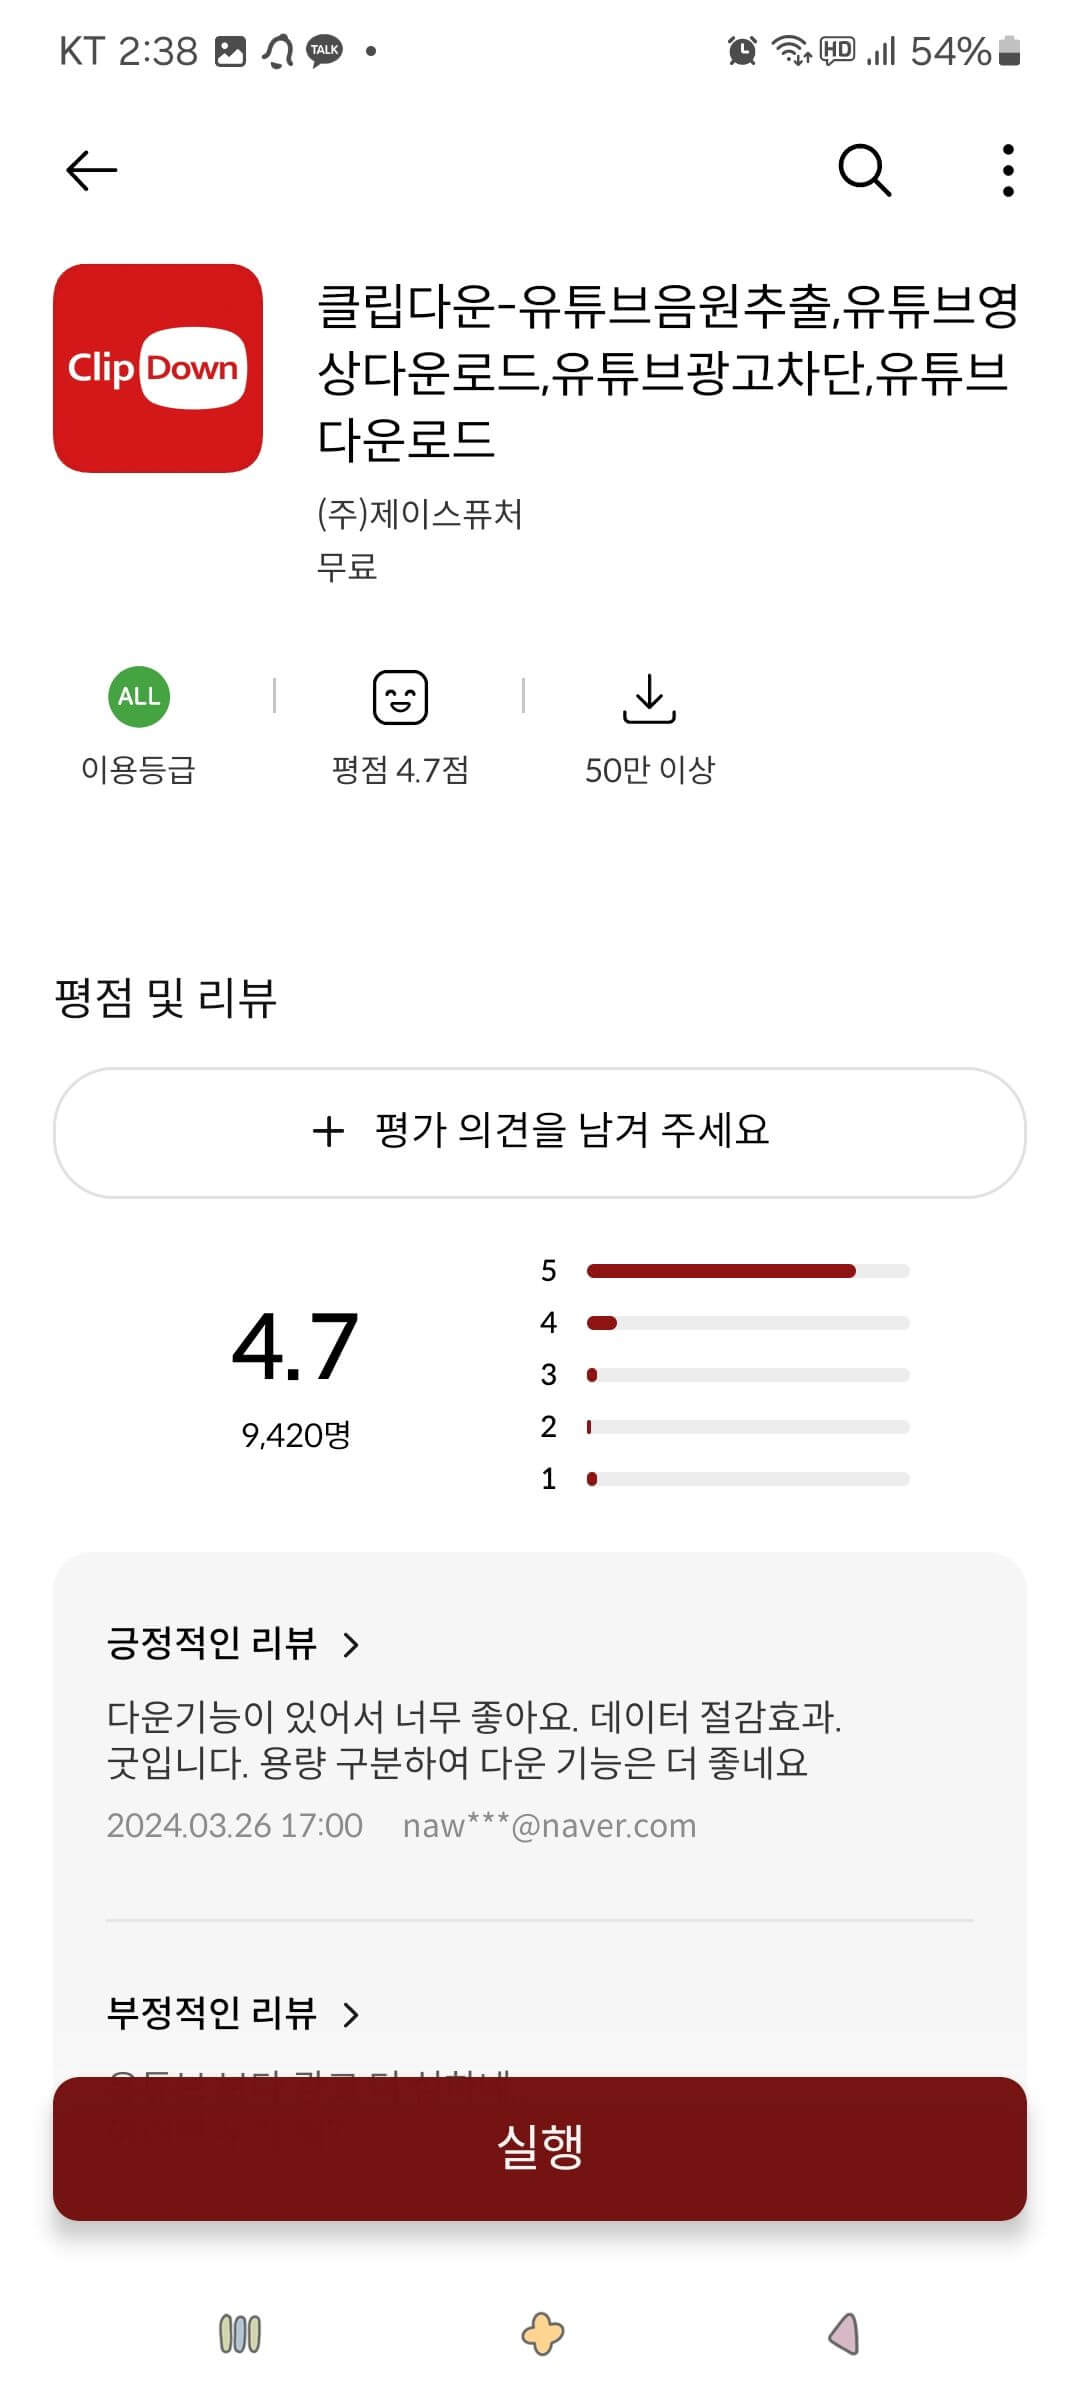This screenshot has width=1080, height=2400.
Task: Tap the 4.7 average score number
Action: pos(295,1347)
